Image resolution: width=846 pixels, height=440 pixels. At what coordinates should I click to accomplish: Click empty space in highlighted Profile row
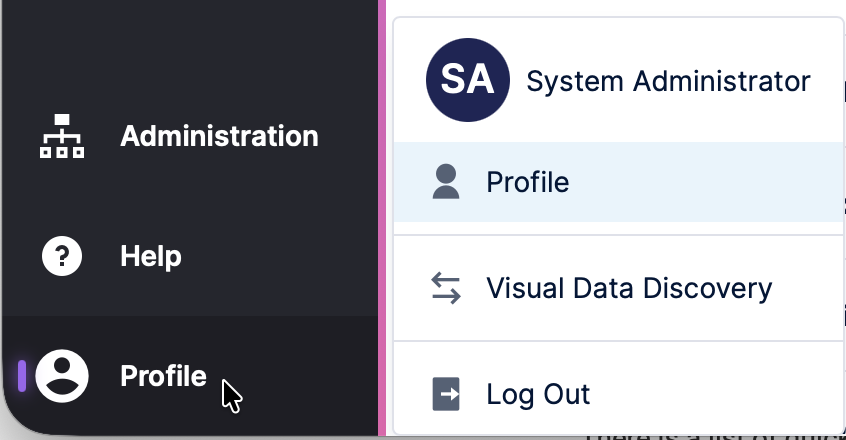(720, 182)
